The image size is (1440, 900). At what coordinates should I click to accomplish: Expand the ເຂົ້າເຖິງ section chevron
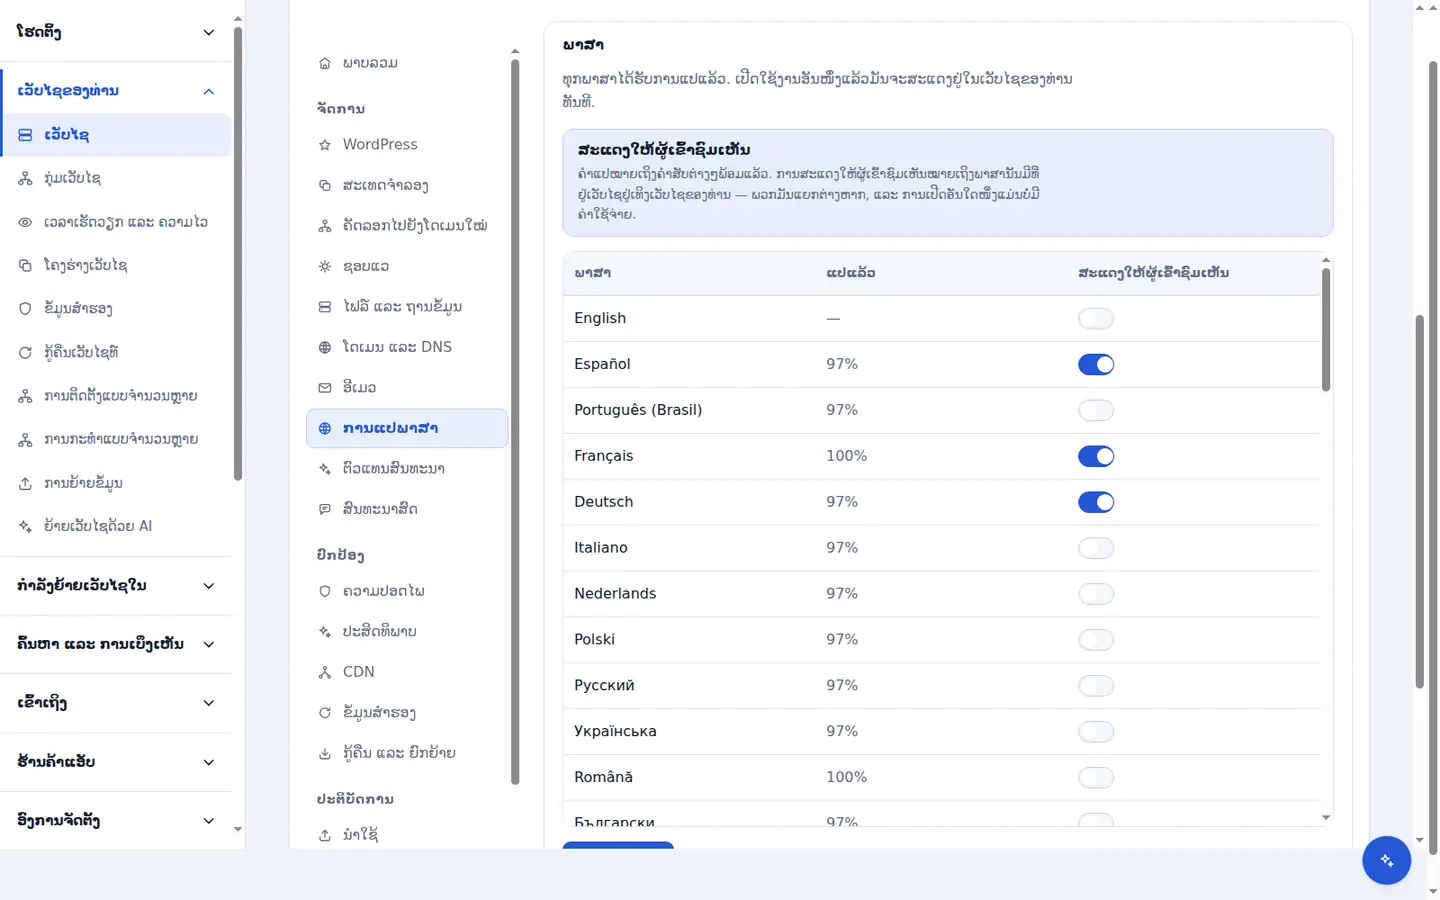[209, 703]
